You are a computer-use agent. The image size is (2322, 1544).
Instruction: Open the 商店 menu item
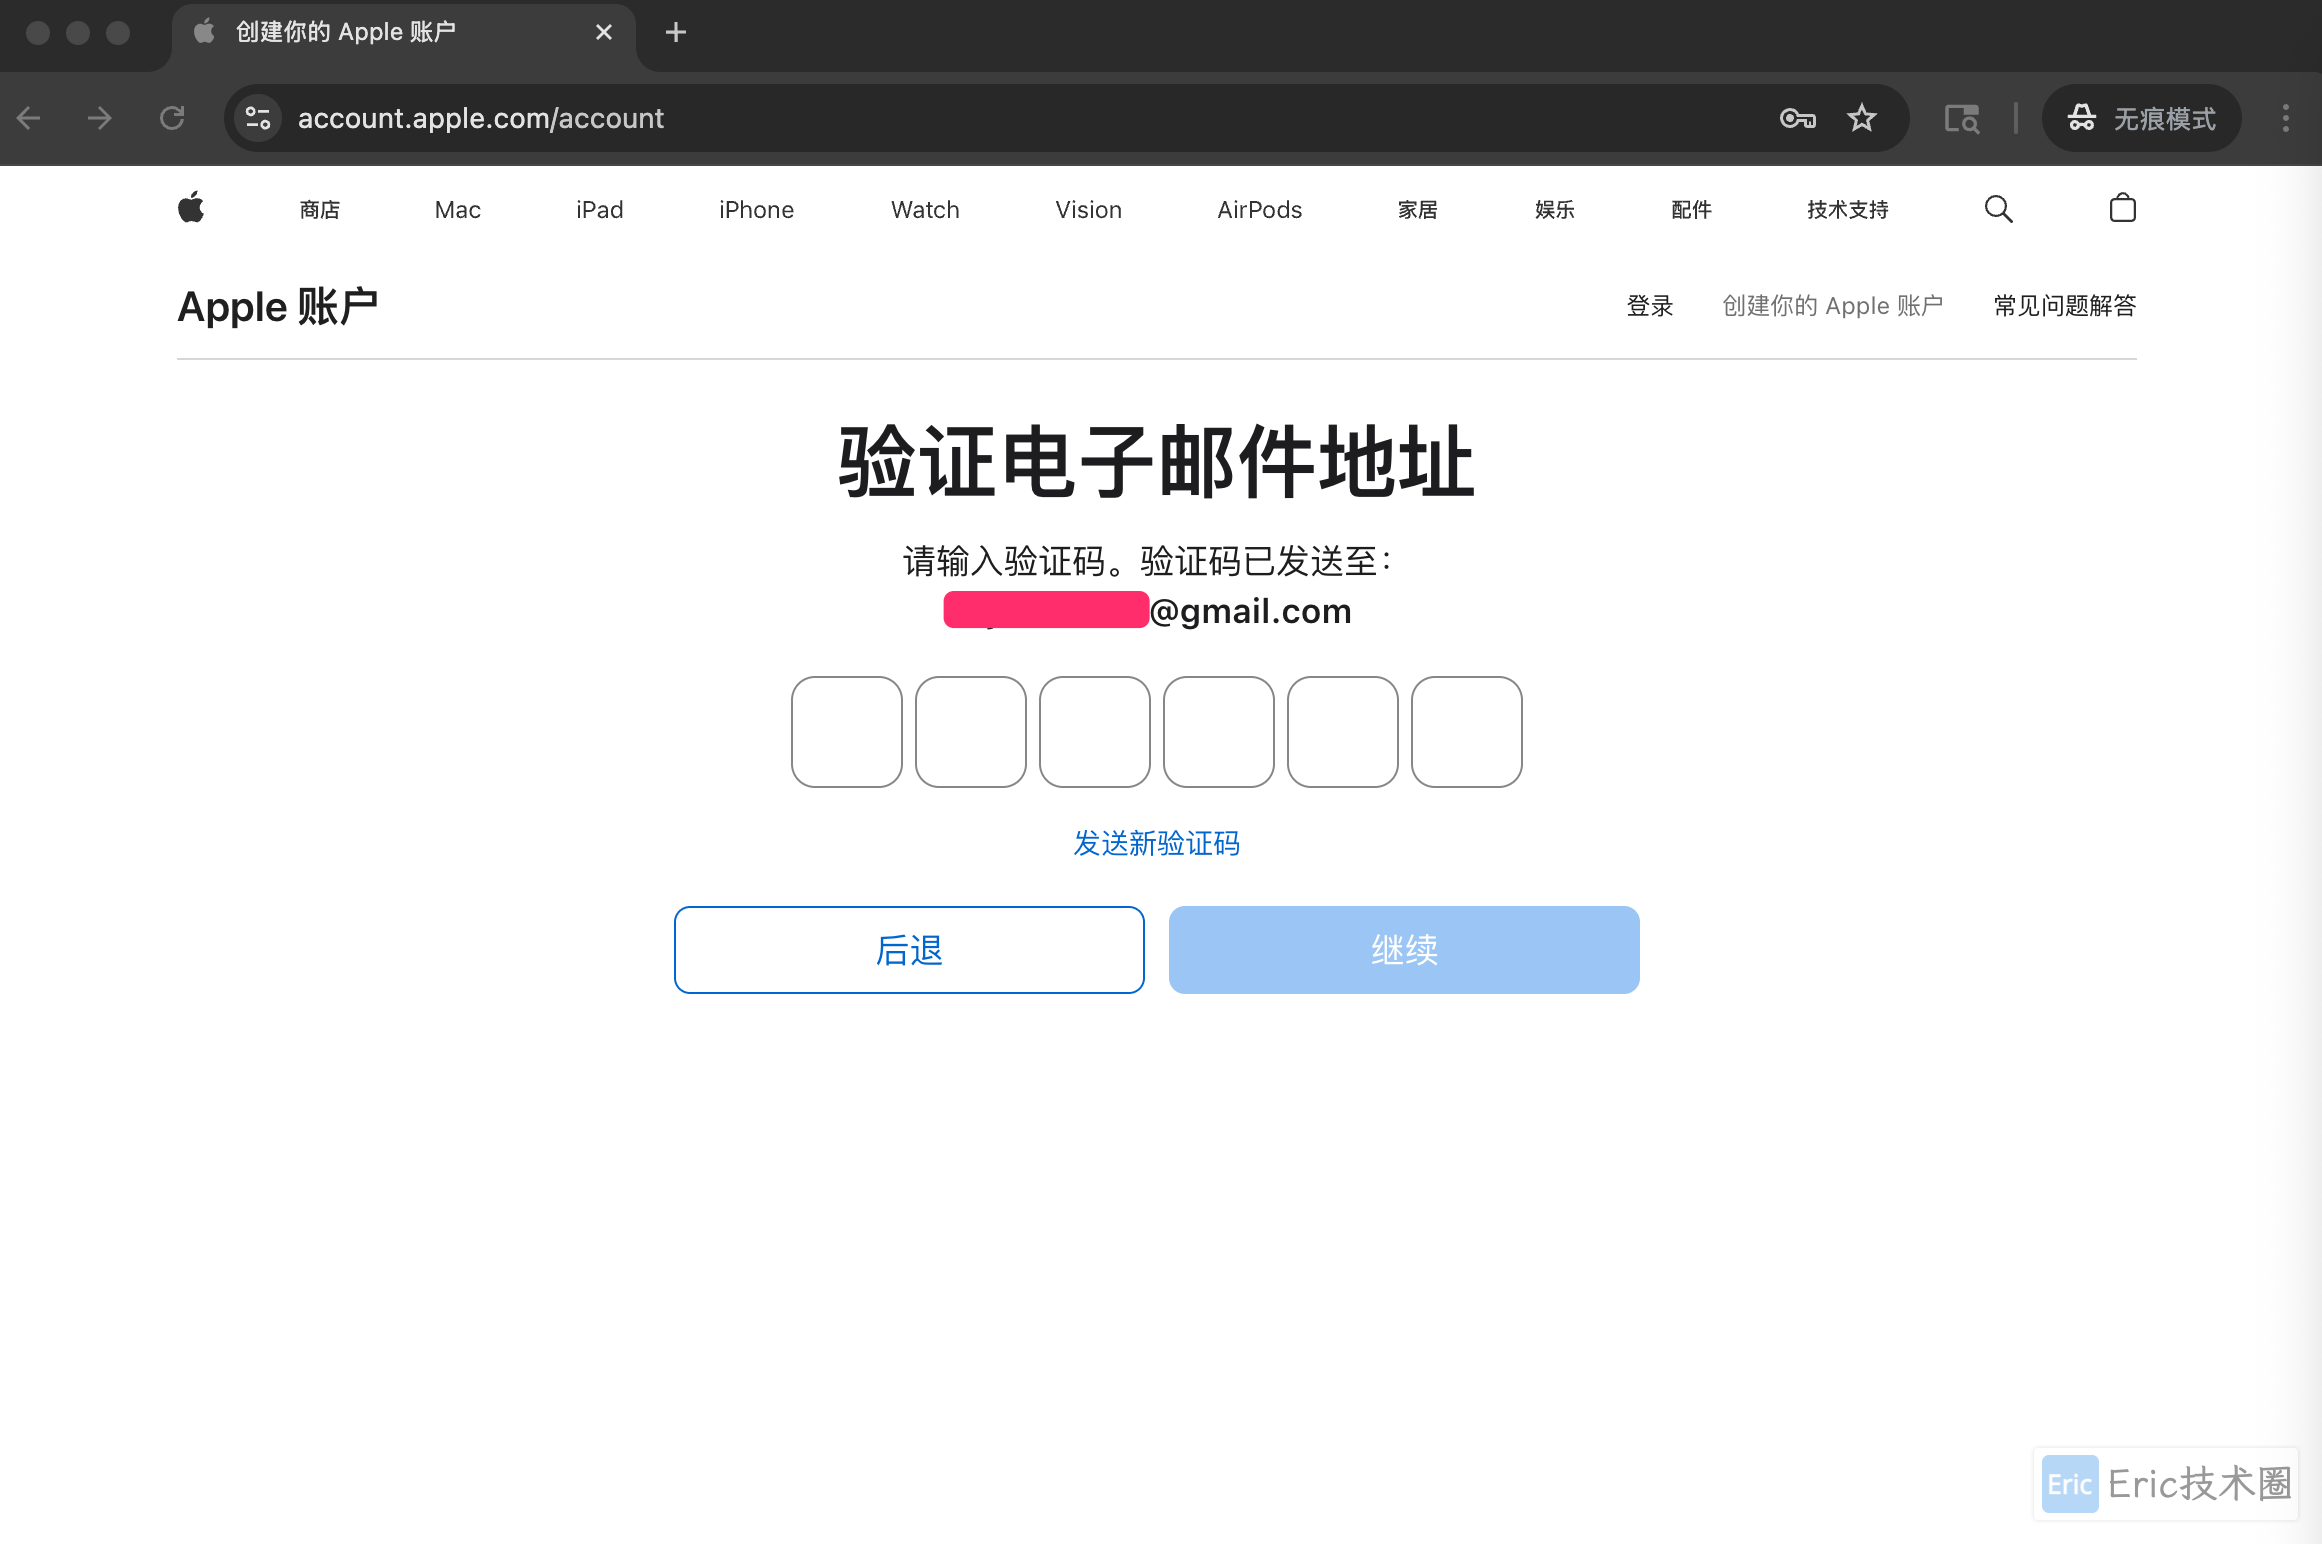point(320,210)
